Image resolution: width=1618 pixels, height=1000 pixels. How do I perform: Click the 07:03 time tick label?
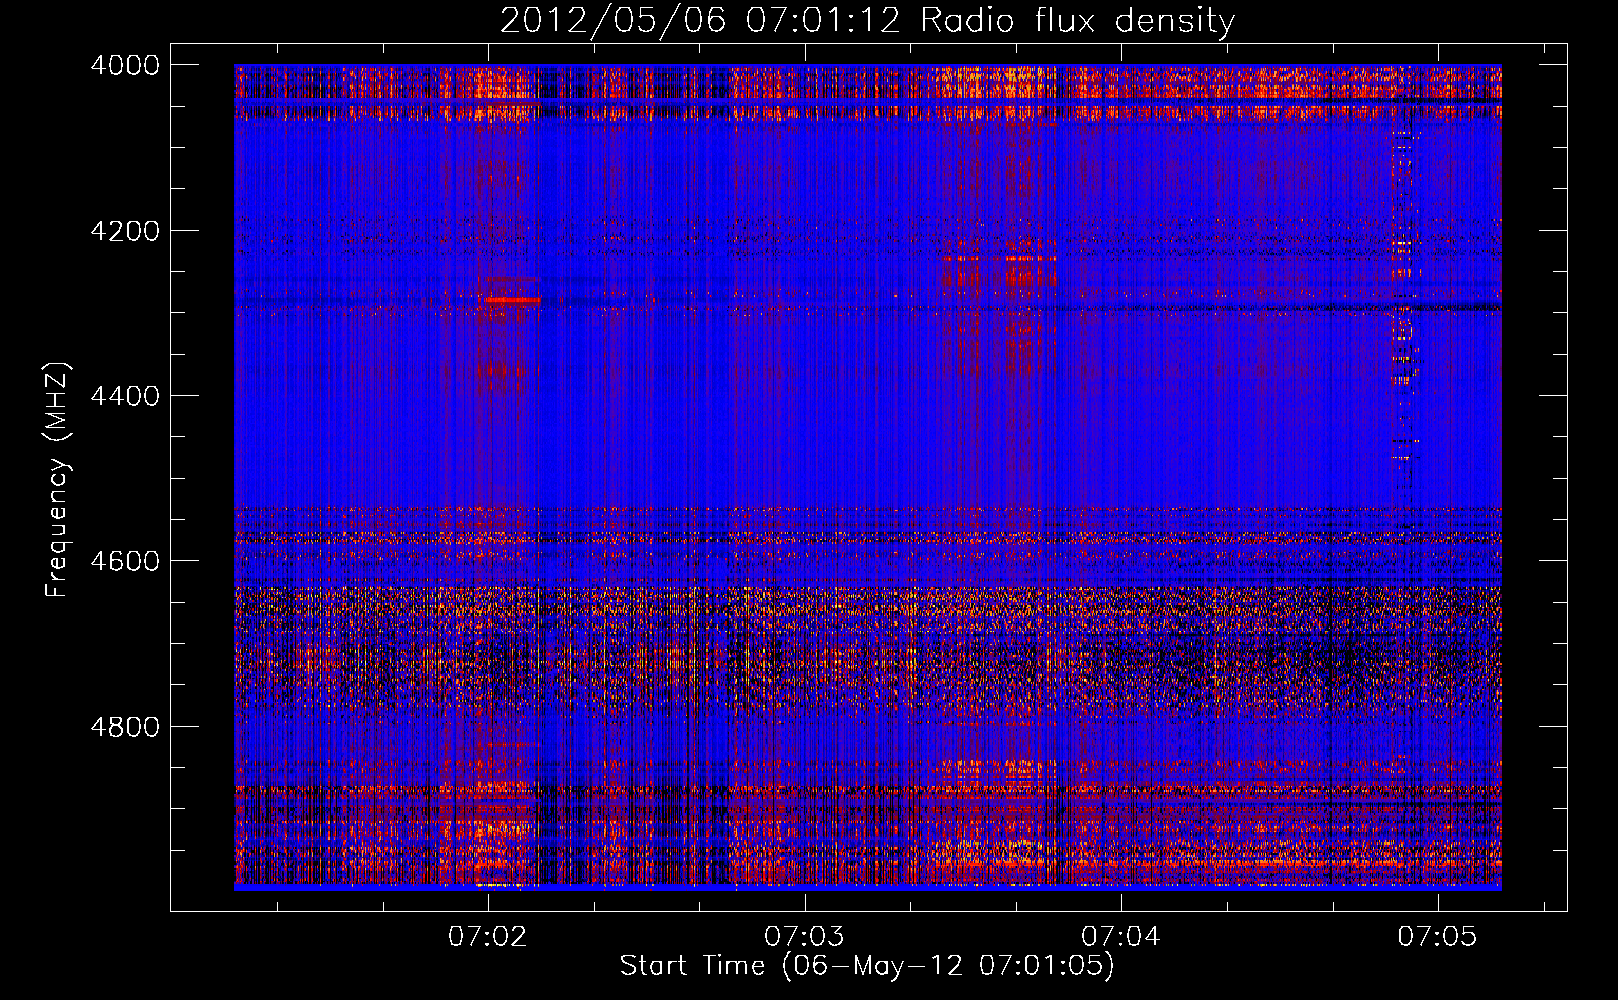804,937
